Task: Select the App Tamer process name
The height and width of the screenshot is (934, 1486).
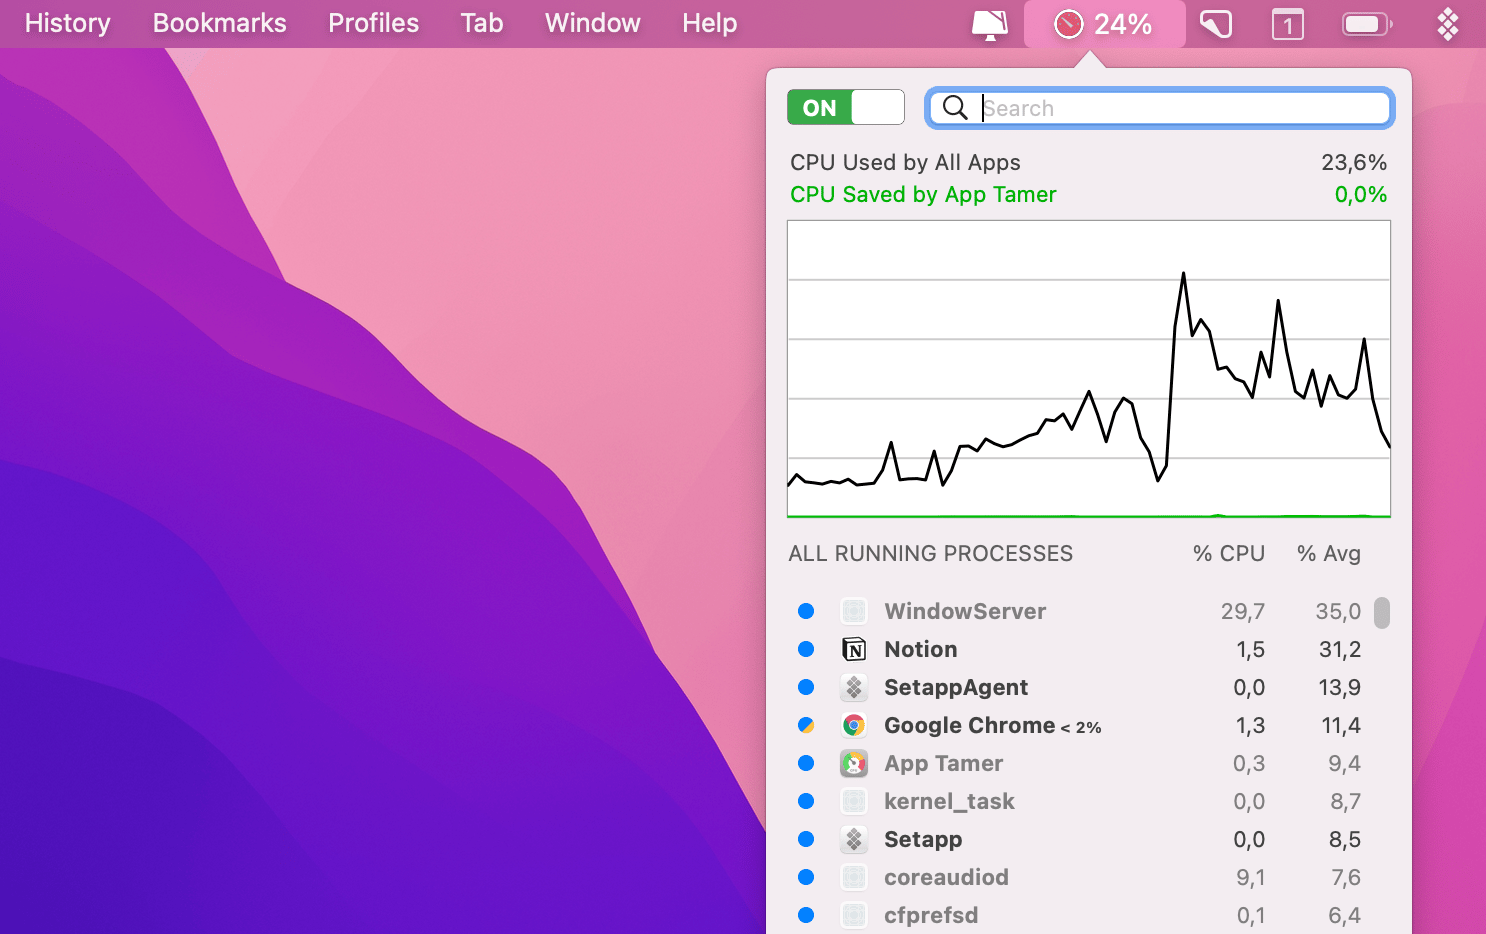Action: click(x=943, y=763)
